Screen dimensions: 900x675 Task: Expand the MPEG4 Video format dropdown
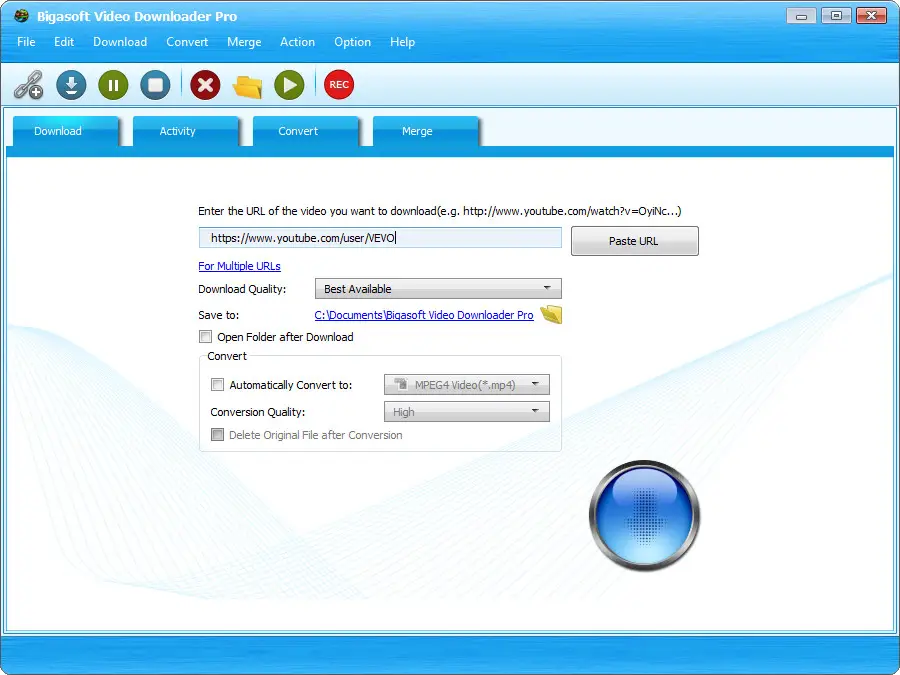coord(467,385)
